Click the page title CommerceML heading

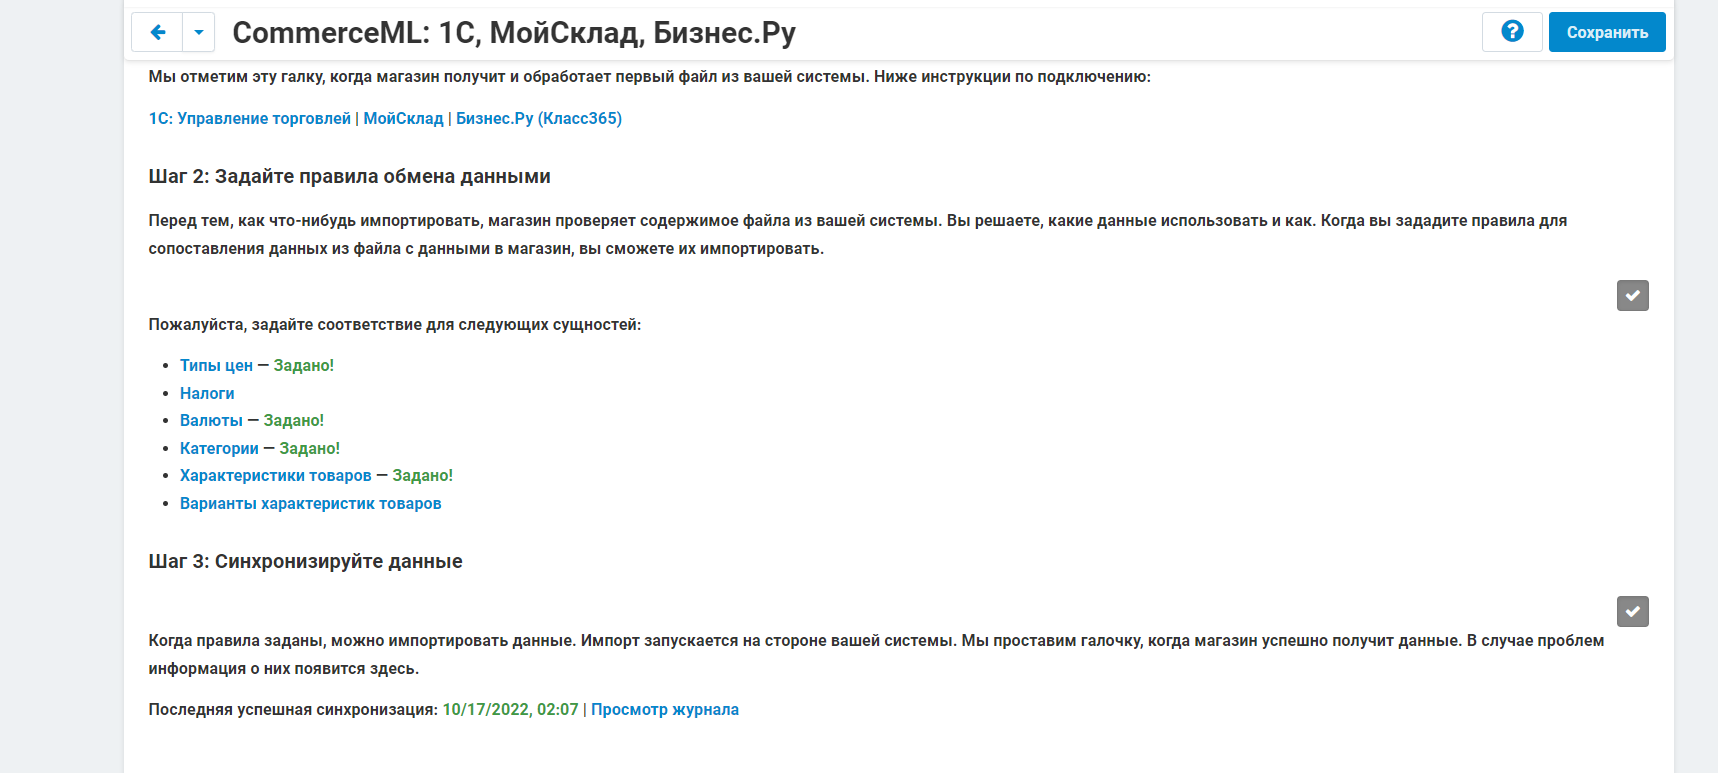pyautogui.click(x=514, y=33)
